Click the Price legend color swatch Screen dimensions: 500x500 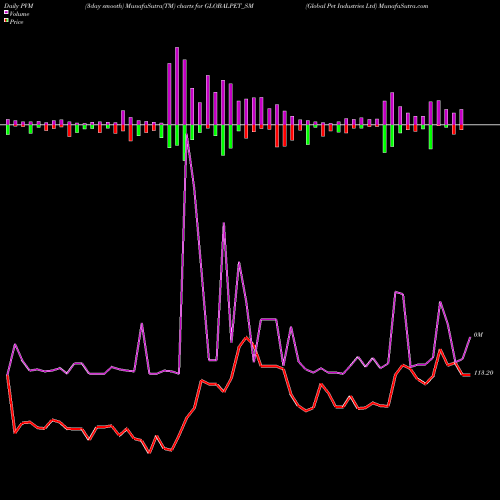pyautogui.click(x=6, y=21)
